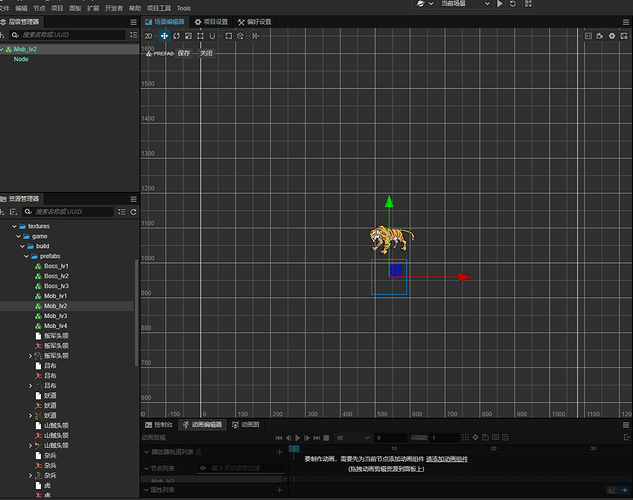Expand the 山贼头领 atlas item

(x=30, y=446)
